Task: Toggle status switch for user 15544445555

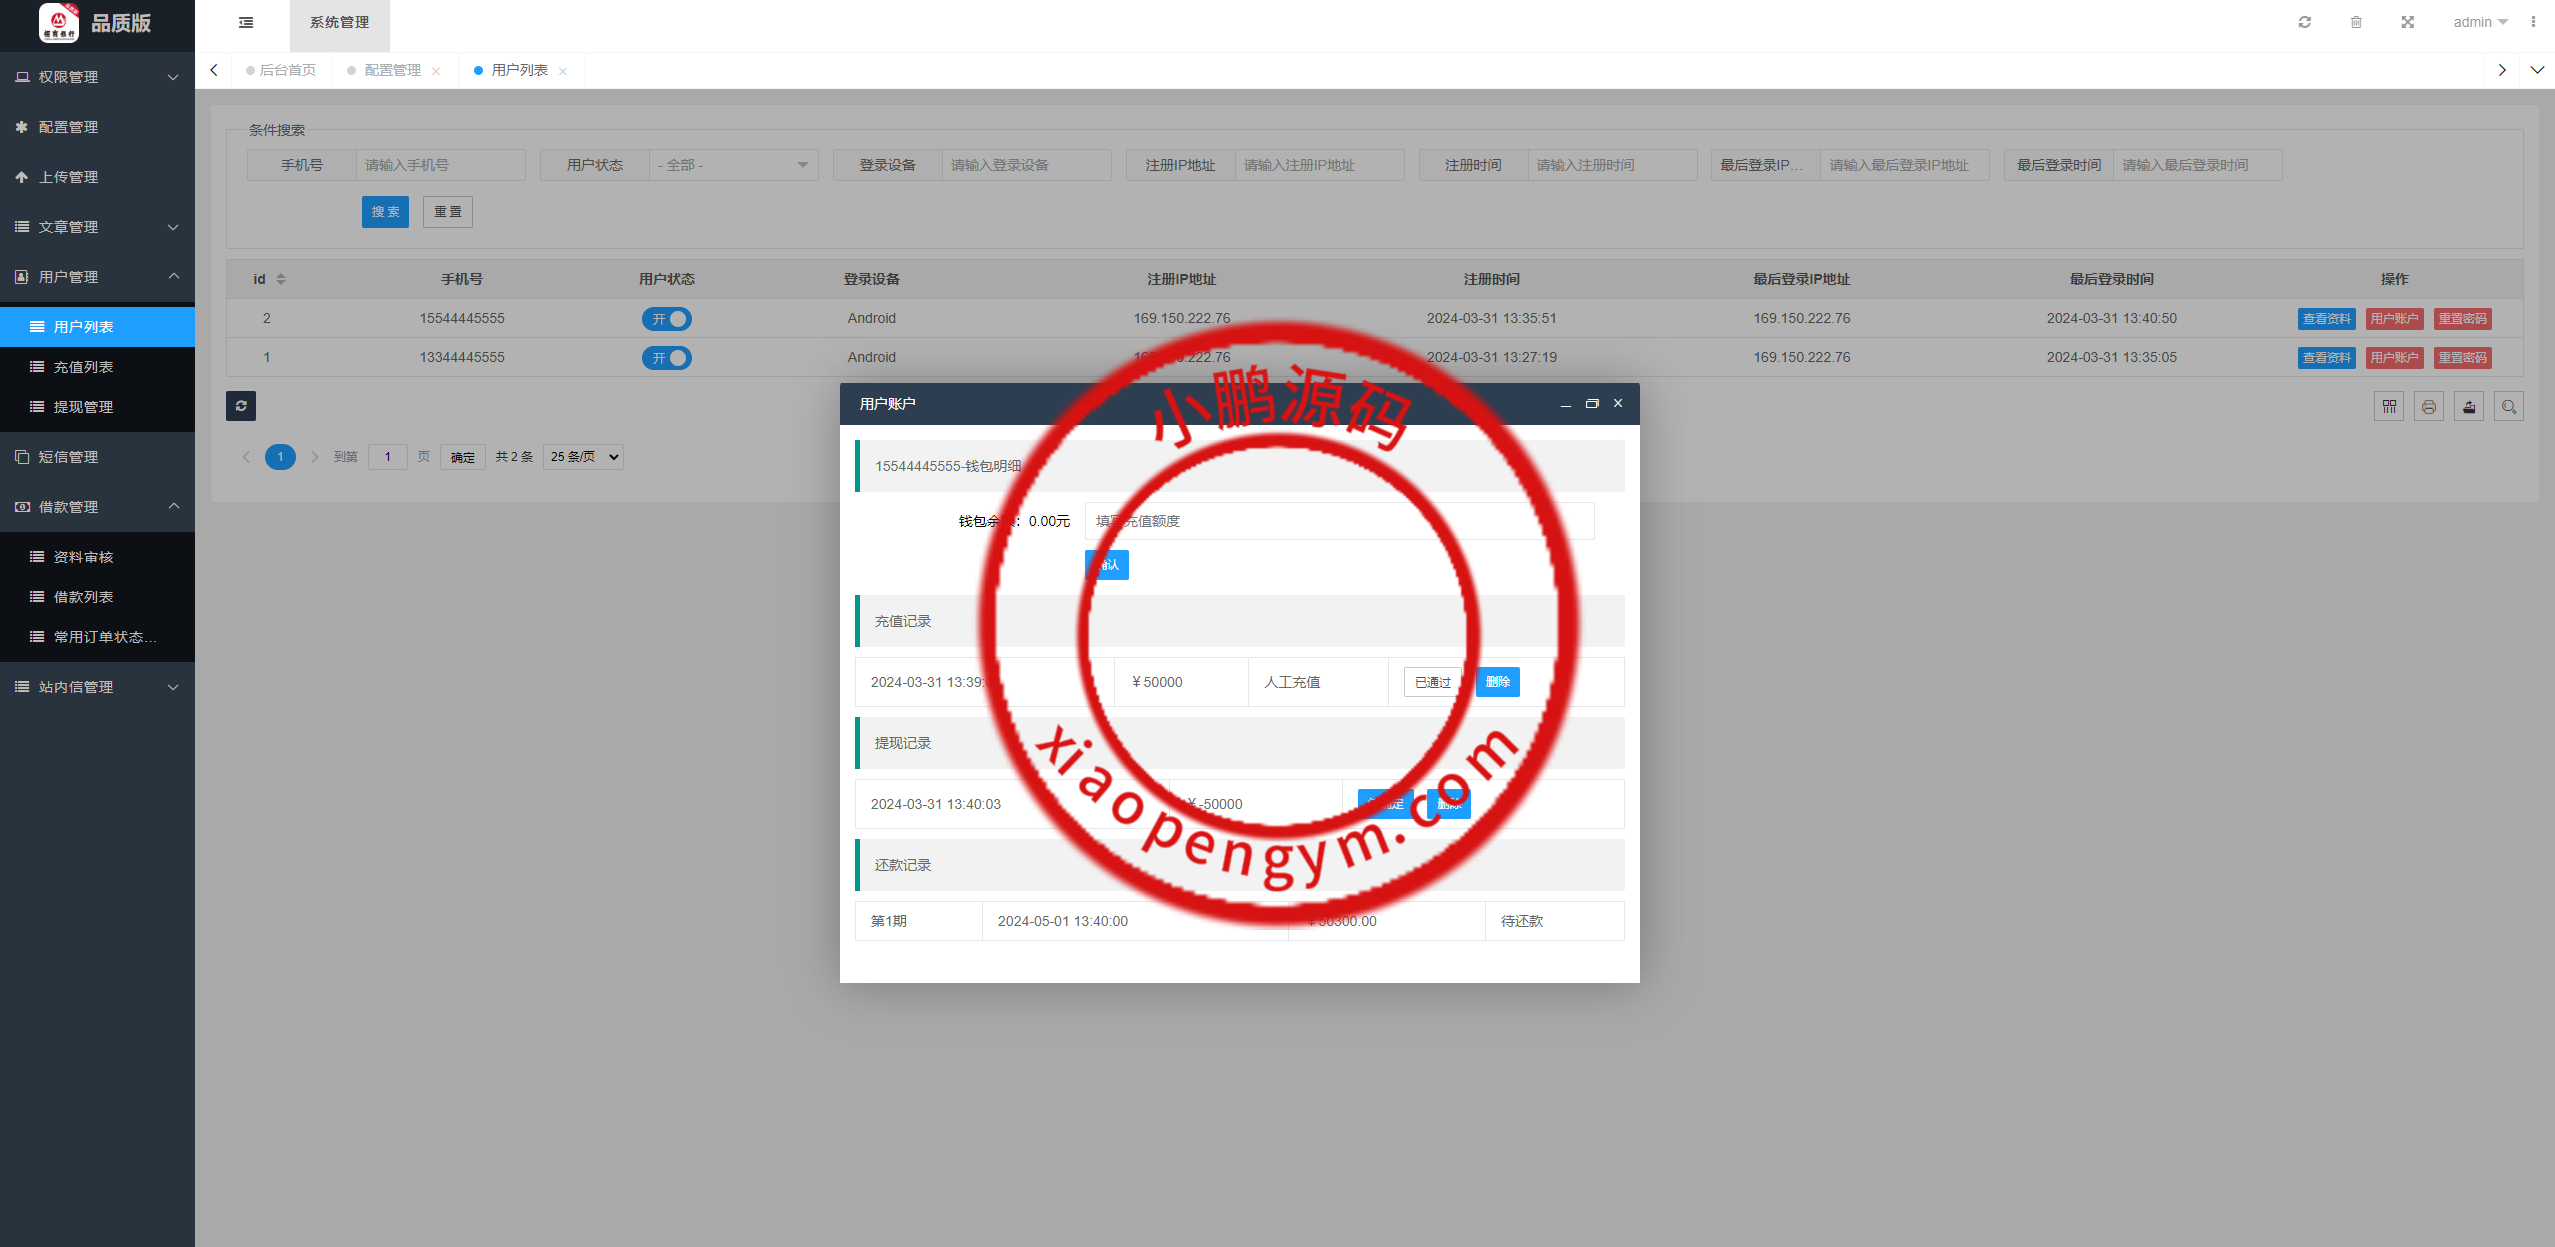Action: tap(667, 319)
